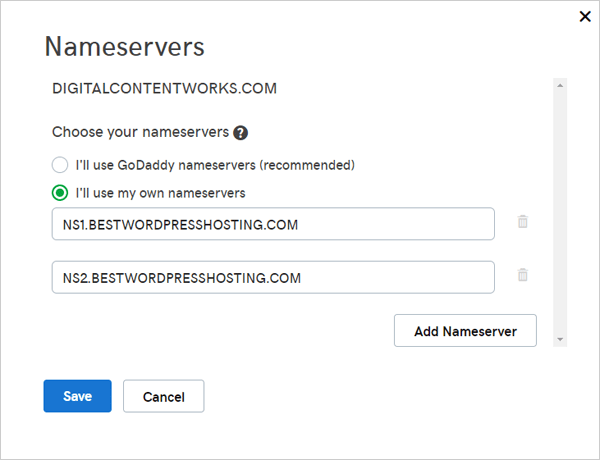Click the DIGITALCONTENTWORKS.COM domain text
The image size is (600, 460).
pyautogui.click(x=165, y=88)
